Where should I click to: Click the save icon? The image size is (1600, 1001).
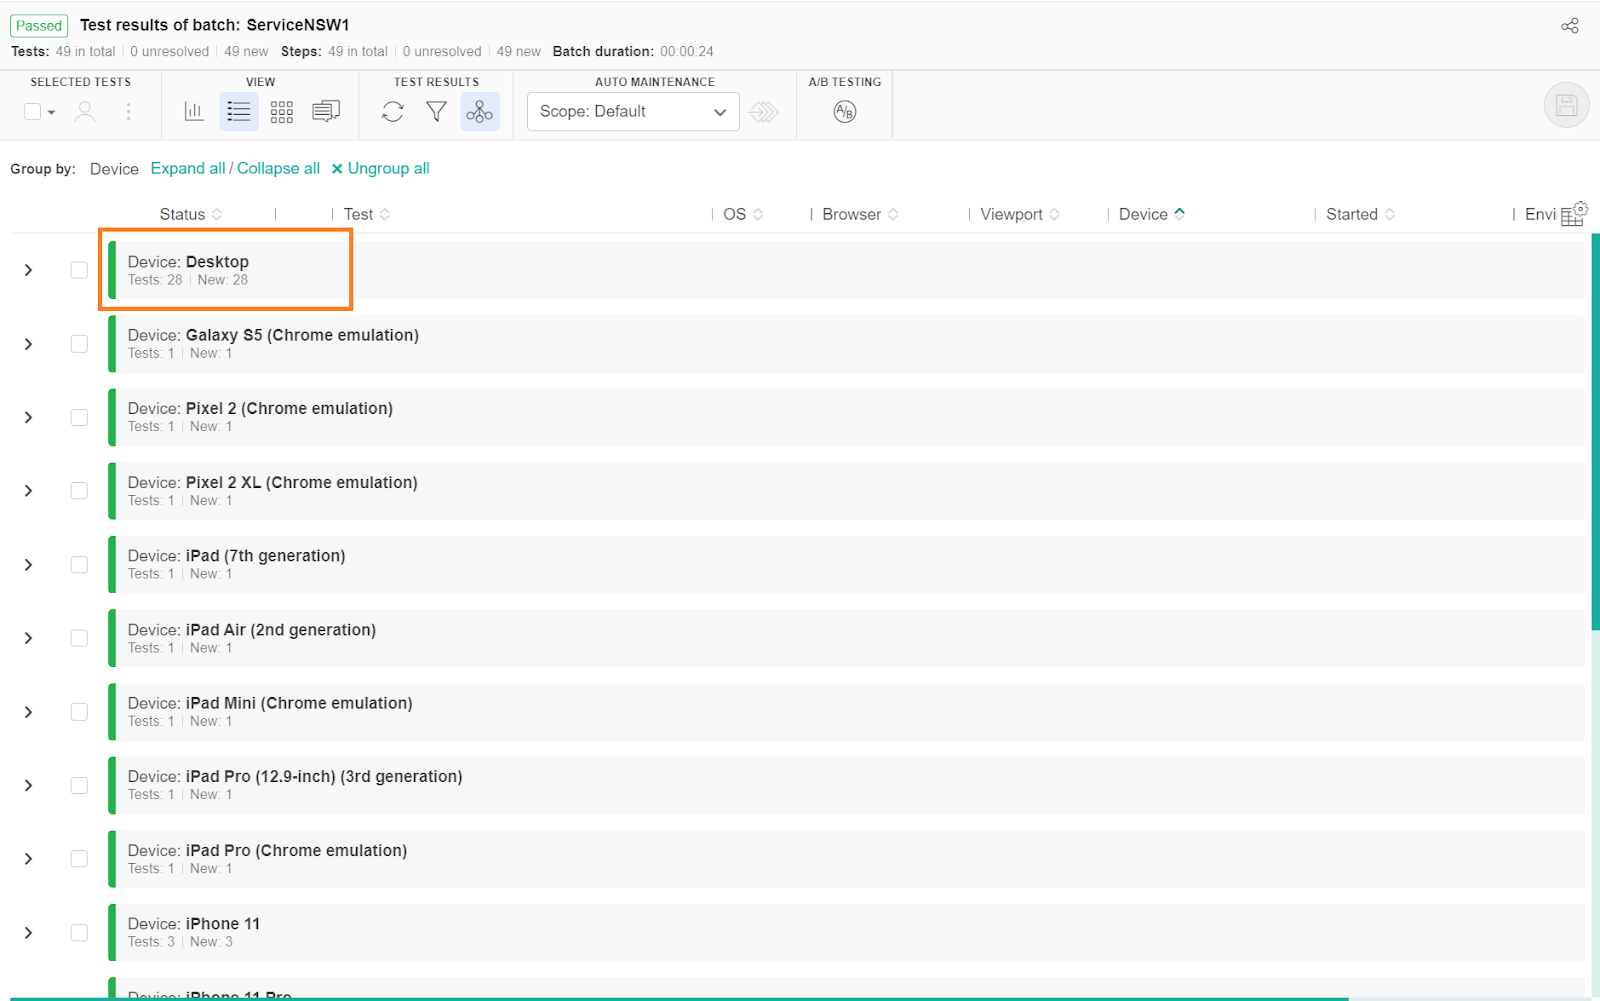tap(1566, 105)
